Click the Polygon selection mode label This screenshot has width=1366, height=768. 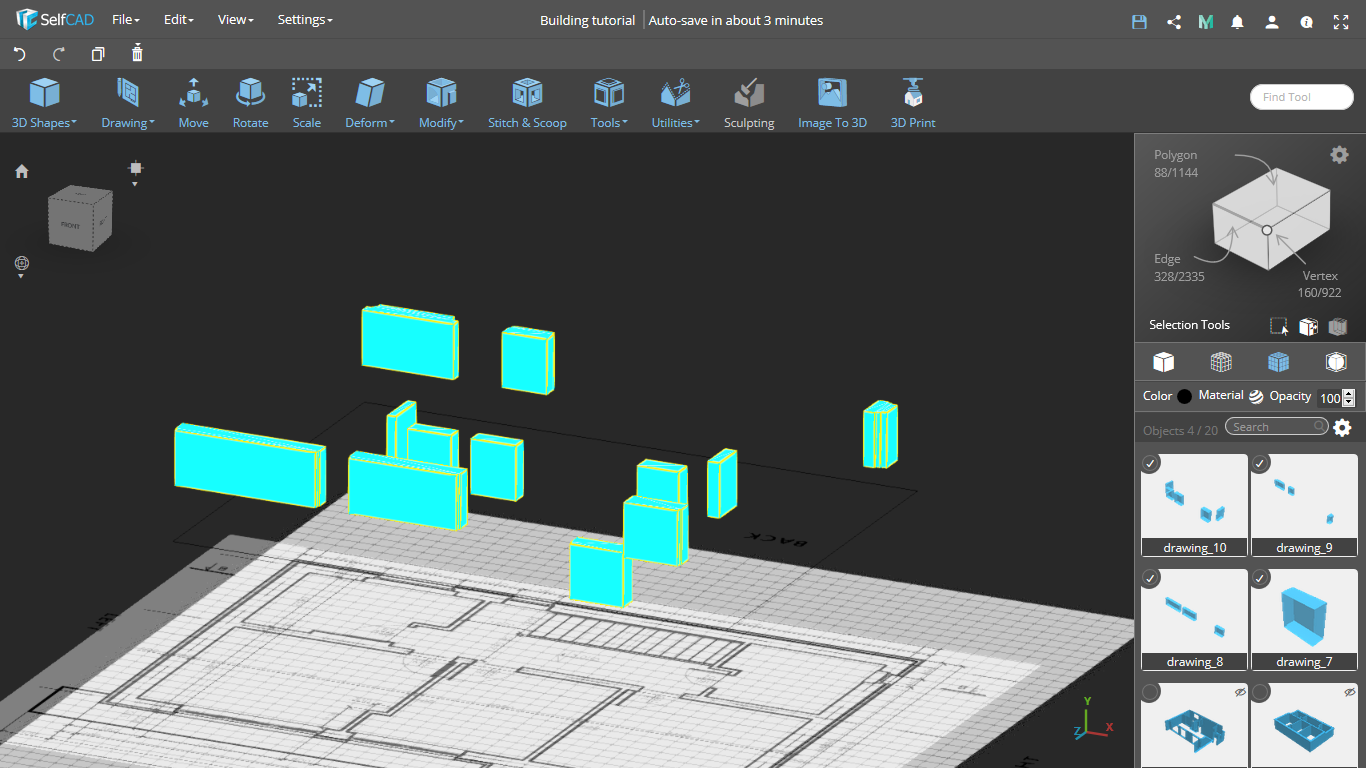[x=1175, y=155]
